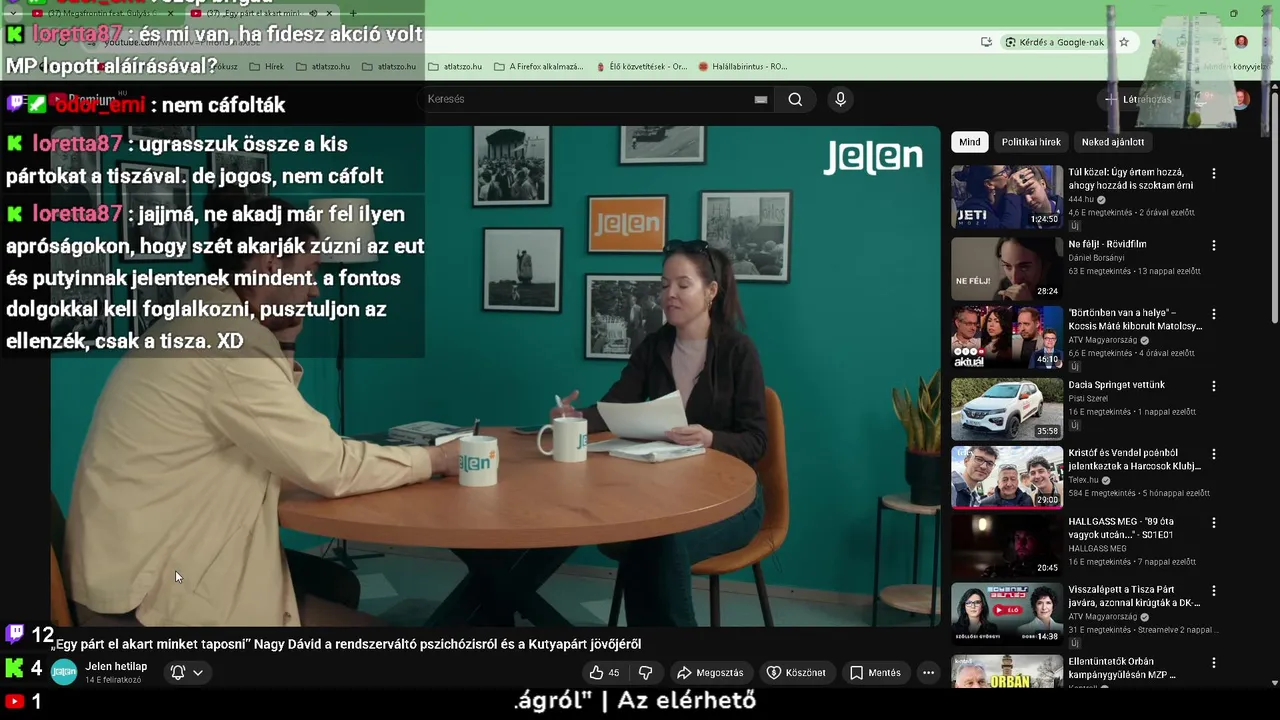
Task: Open Létrehozás create button
Action: (x=1138, y=99)
